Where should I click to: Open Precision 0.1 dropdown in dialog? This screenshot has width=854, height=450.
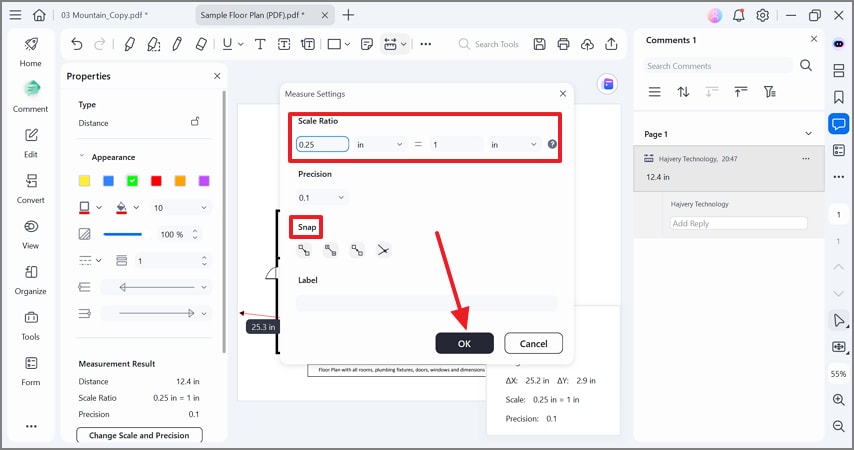coord(321,197)
